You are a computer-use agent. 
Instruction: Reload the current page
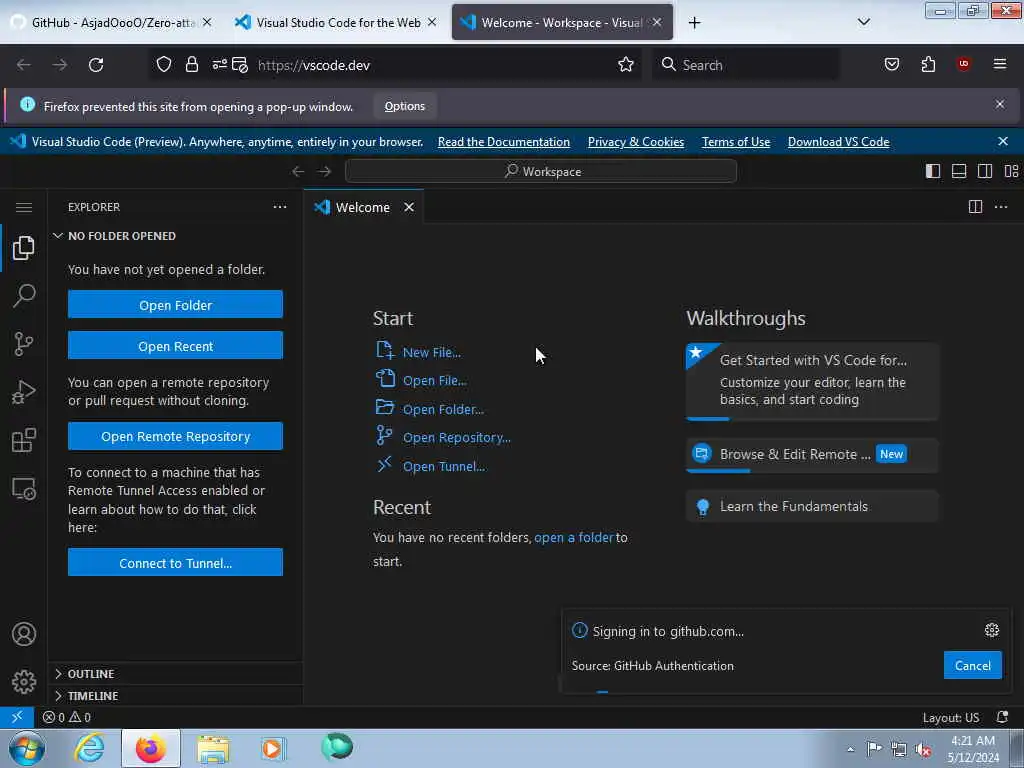(96, 65)
